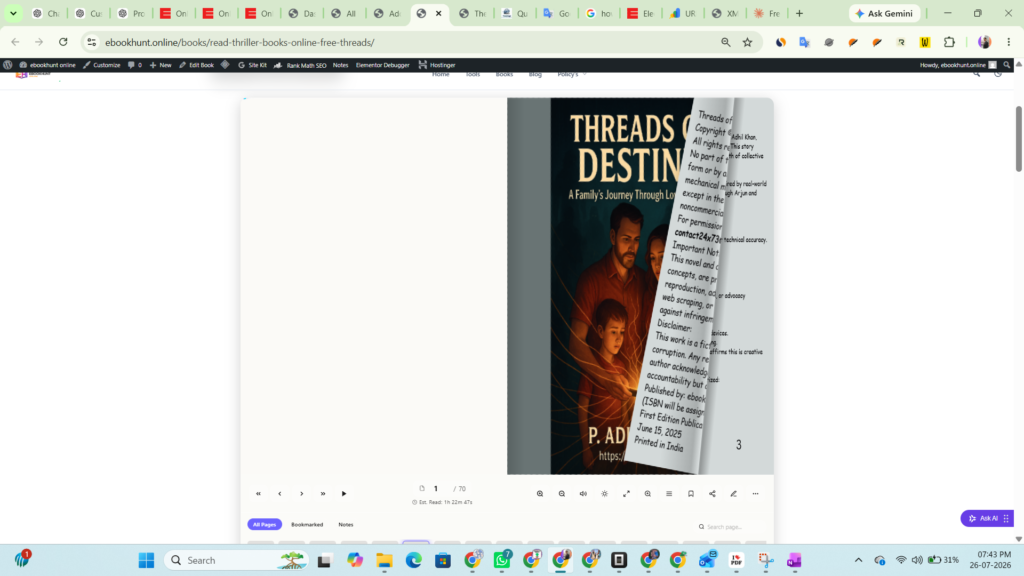
Task: Open table of contents list icon
Action: (669, 494)
